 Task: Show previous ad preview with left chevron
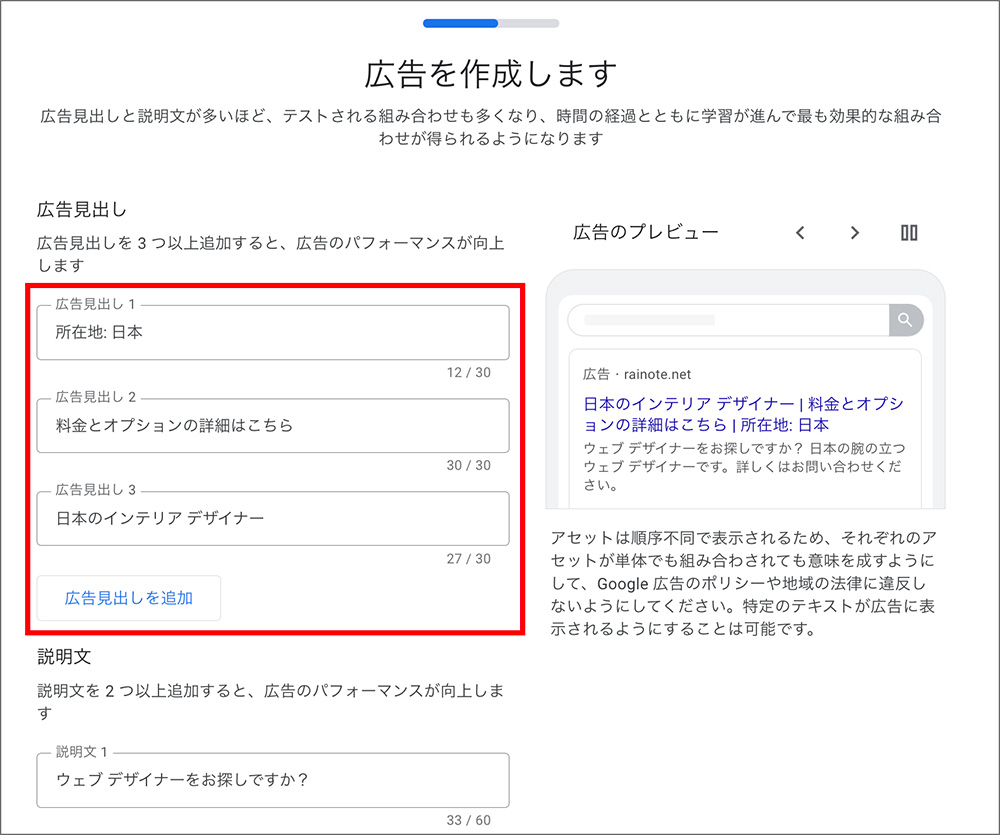click(800, 233)
